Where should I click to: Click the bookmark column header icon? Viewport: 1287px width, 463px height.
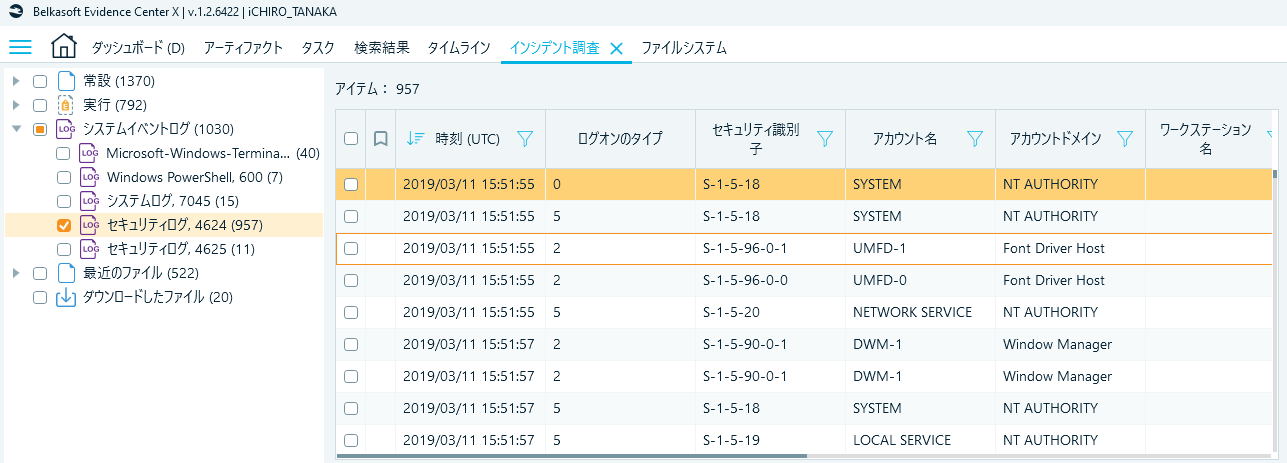pos(380,139)
